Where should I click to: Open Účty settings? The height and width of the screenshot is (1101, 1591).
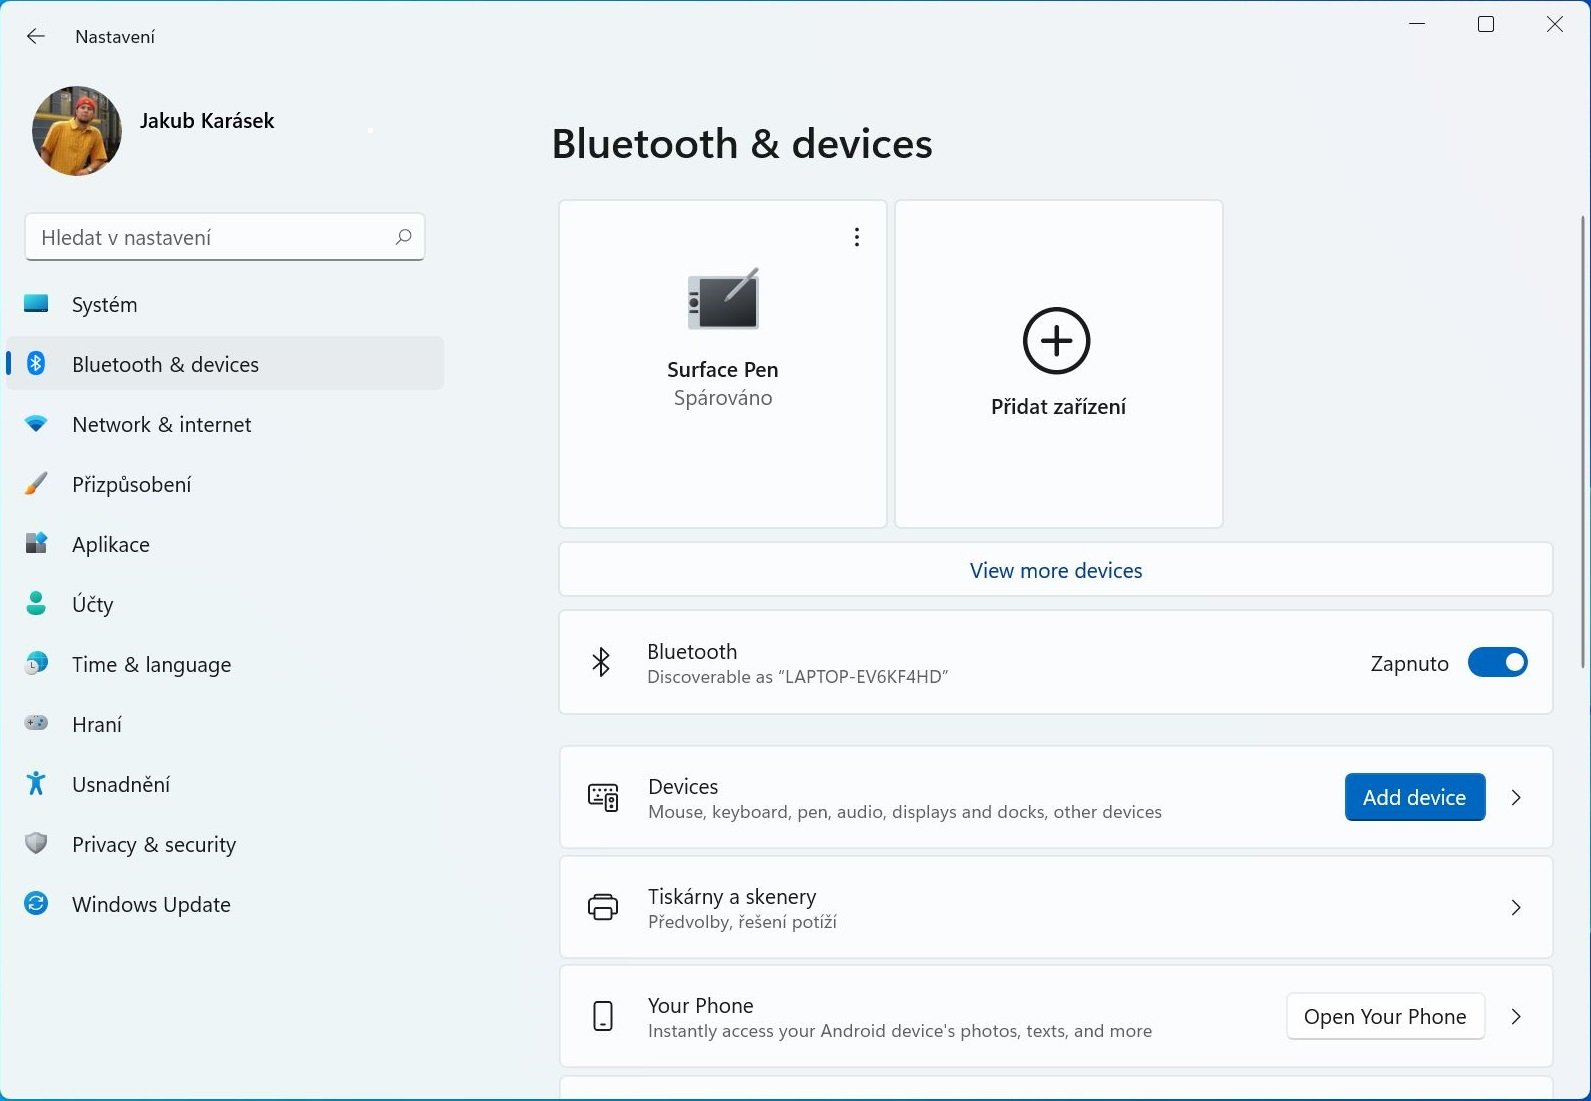pyautogui.click(x=225, y=604)
